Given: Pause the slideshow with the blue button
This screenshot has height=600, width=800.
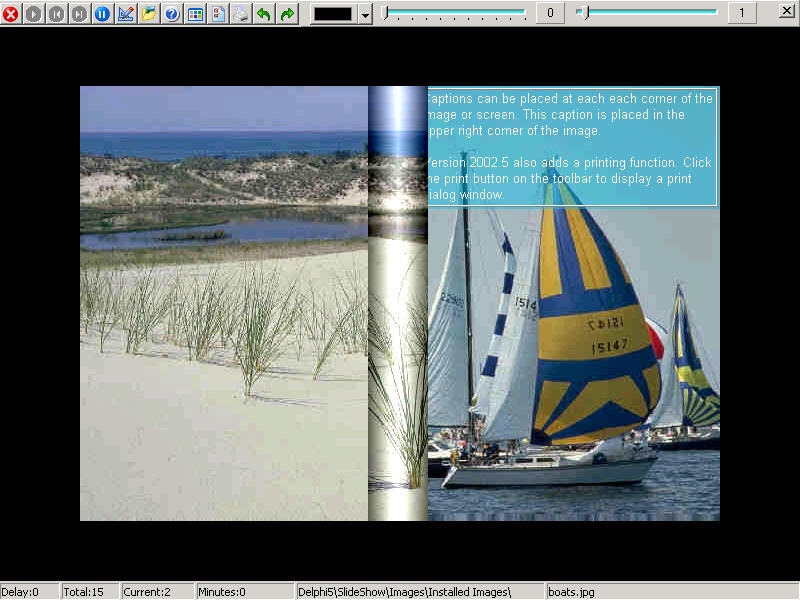Looking at the screenshot, I should click(x=103, y=13).
